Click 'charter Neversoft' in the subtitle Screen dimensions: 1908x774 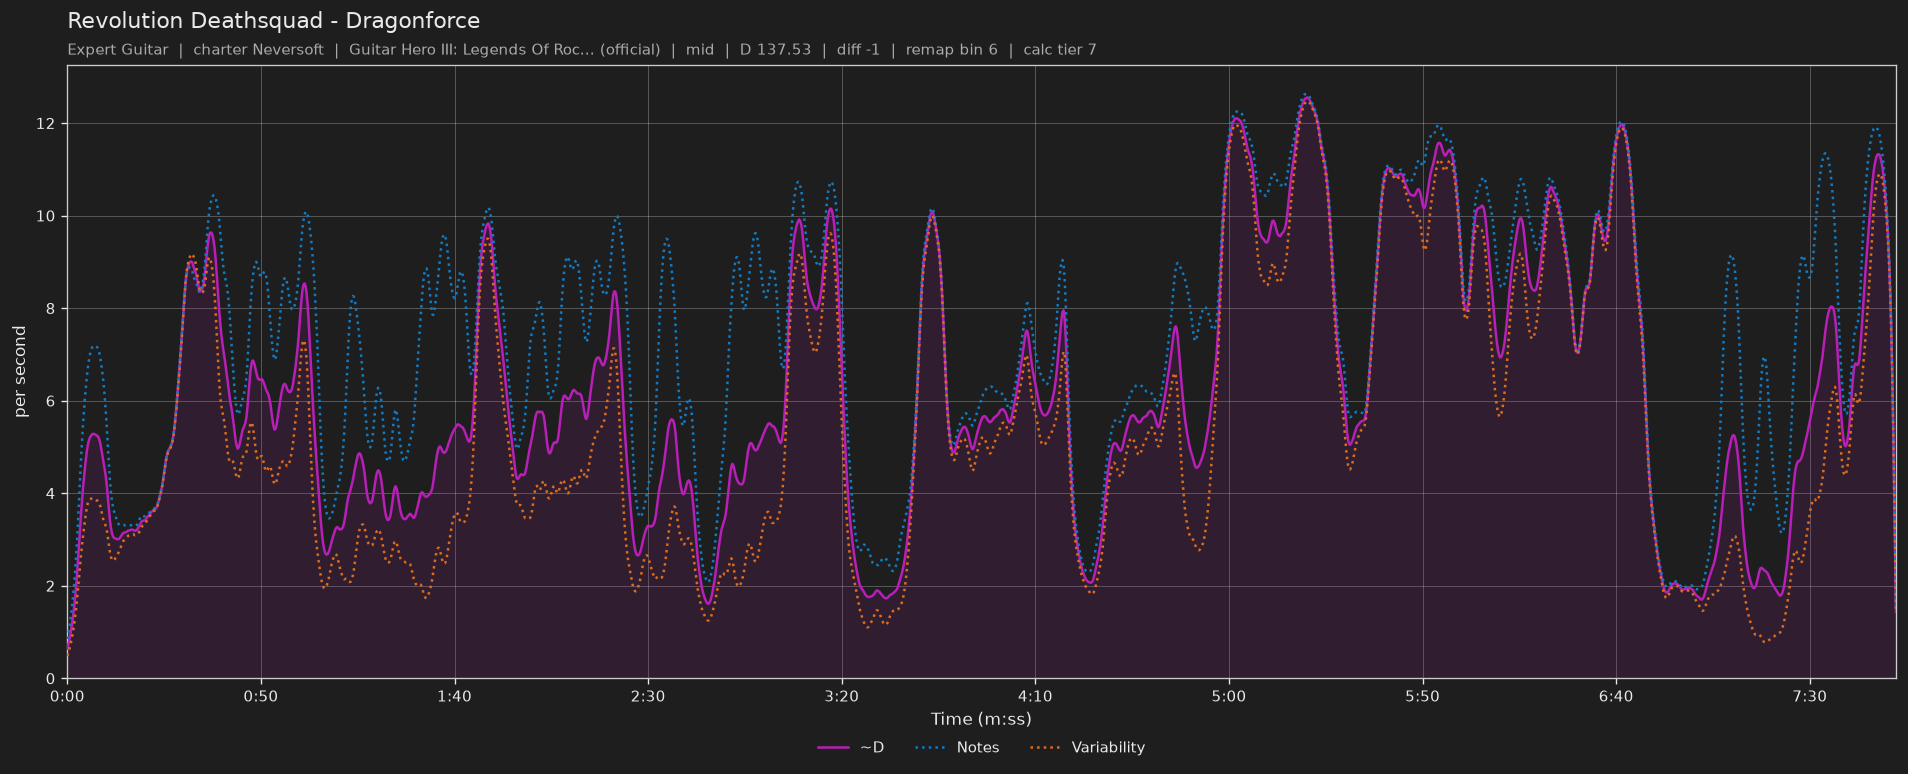click(258, 50)
